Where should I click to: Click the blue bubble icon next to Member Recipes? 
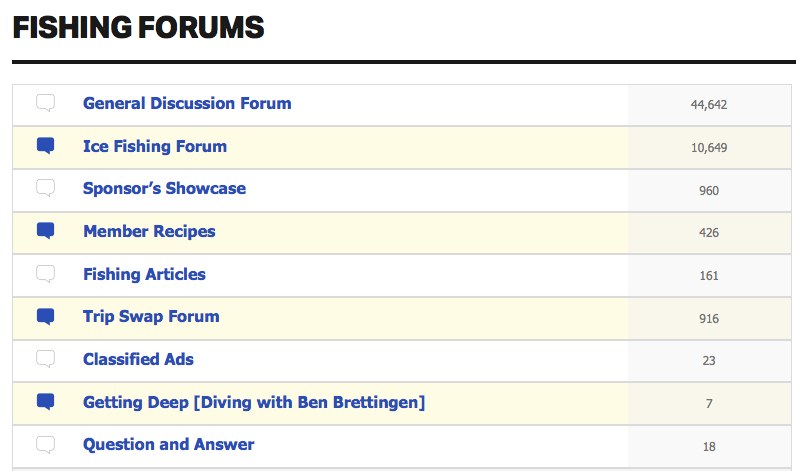45,231
